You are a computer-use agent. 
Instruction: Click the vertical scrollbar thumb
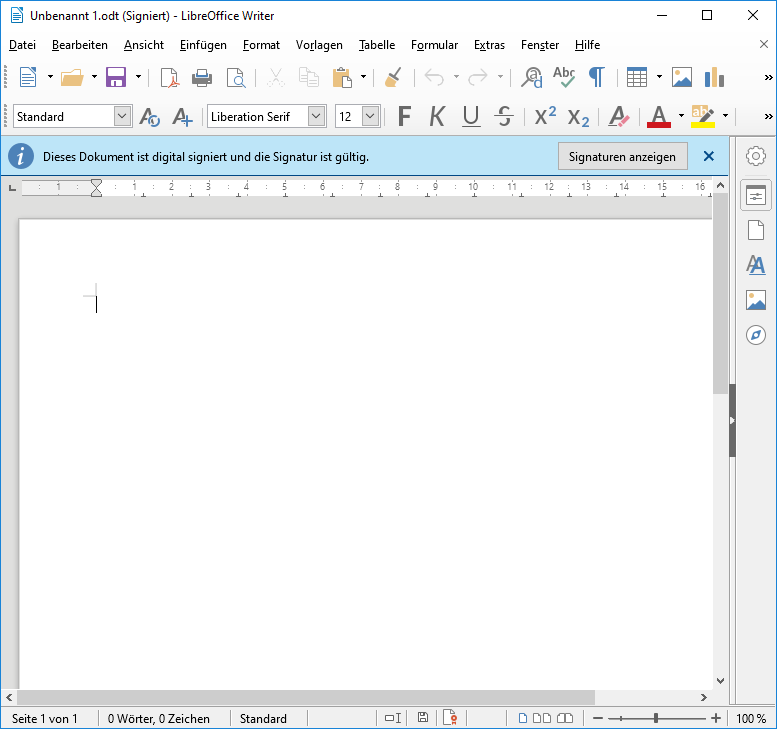pyautogui.click(x=720, y=293)
